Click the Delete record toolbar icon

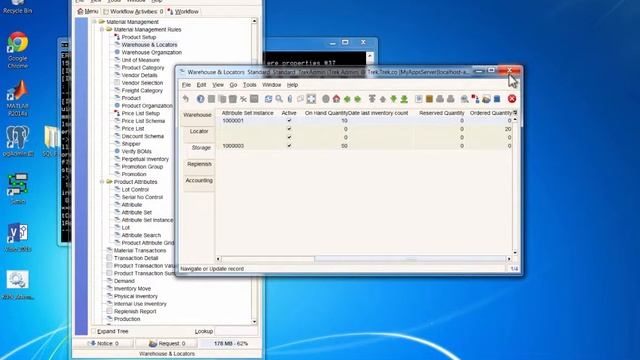[x=233, y=99]
